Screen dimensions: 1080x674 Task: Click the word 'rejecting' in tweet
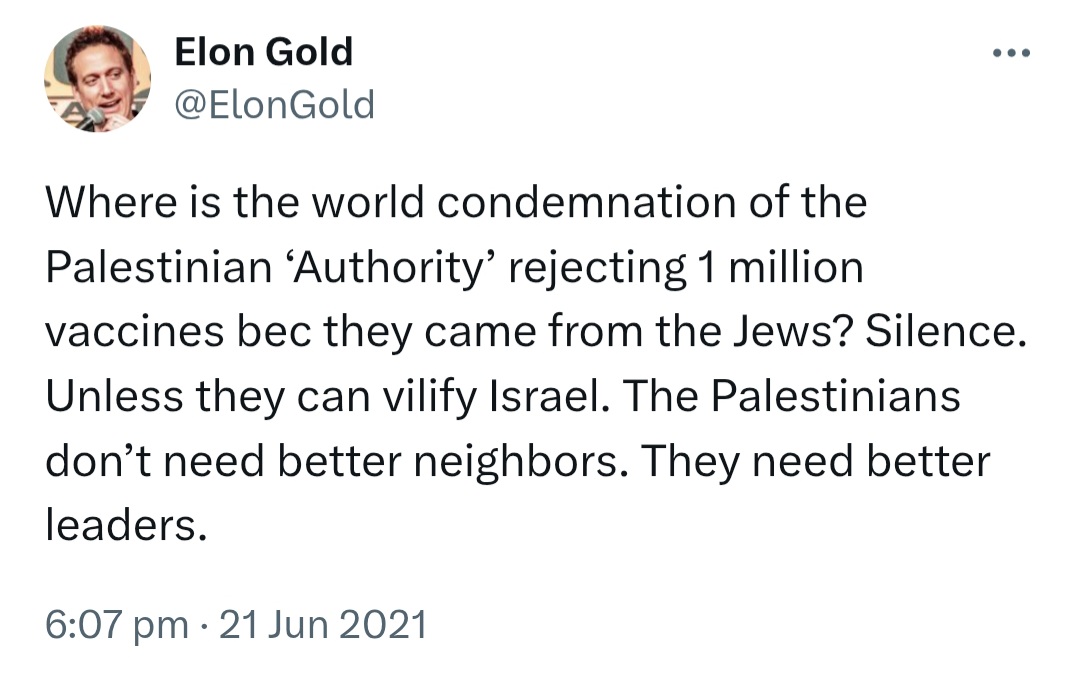597,268
